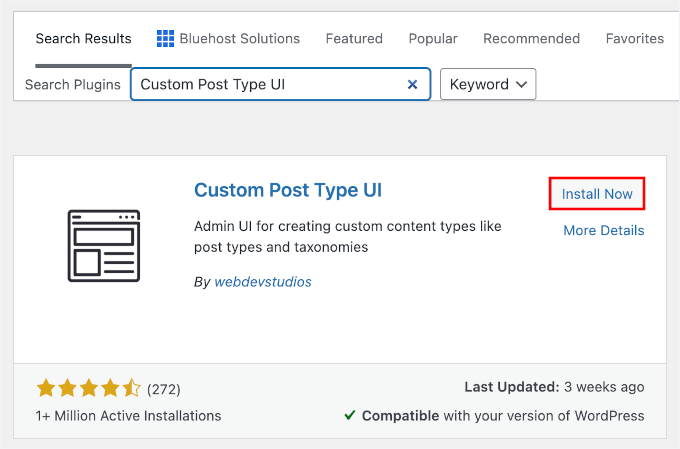Switch to the Search Results tab
The height and width of the screenshot is (449, 680).
[83, 39]
